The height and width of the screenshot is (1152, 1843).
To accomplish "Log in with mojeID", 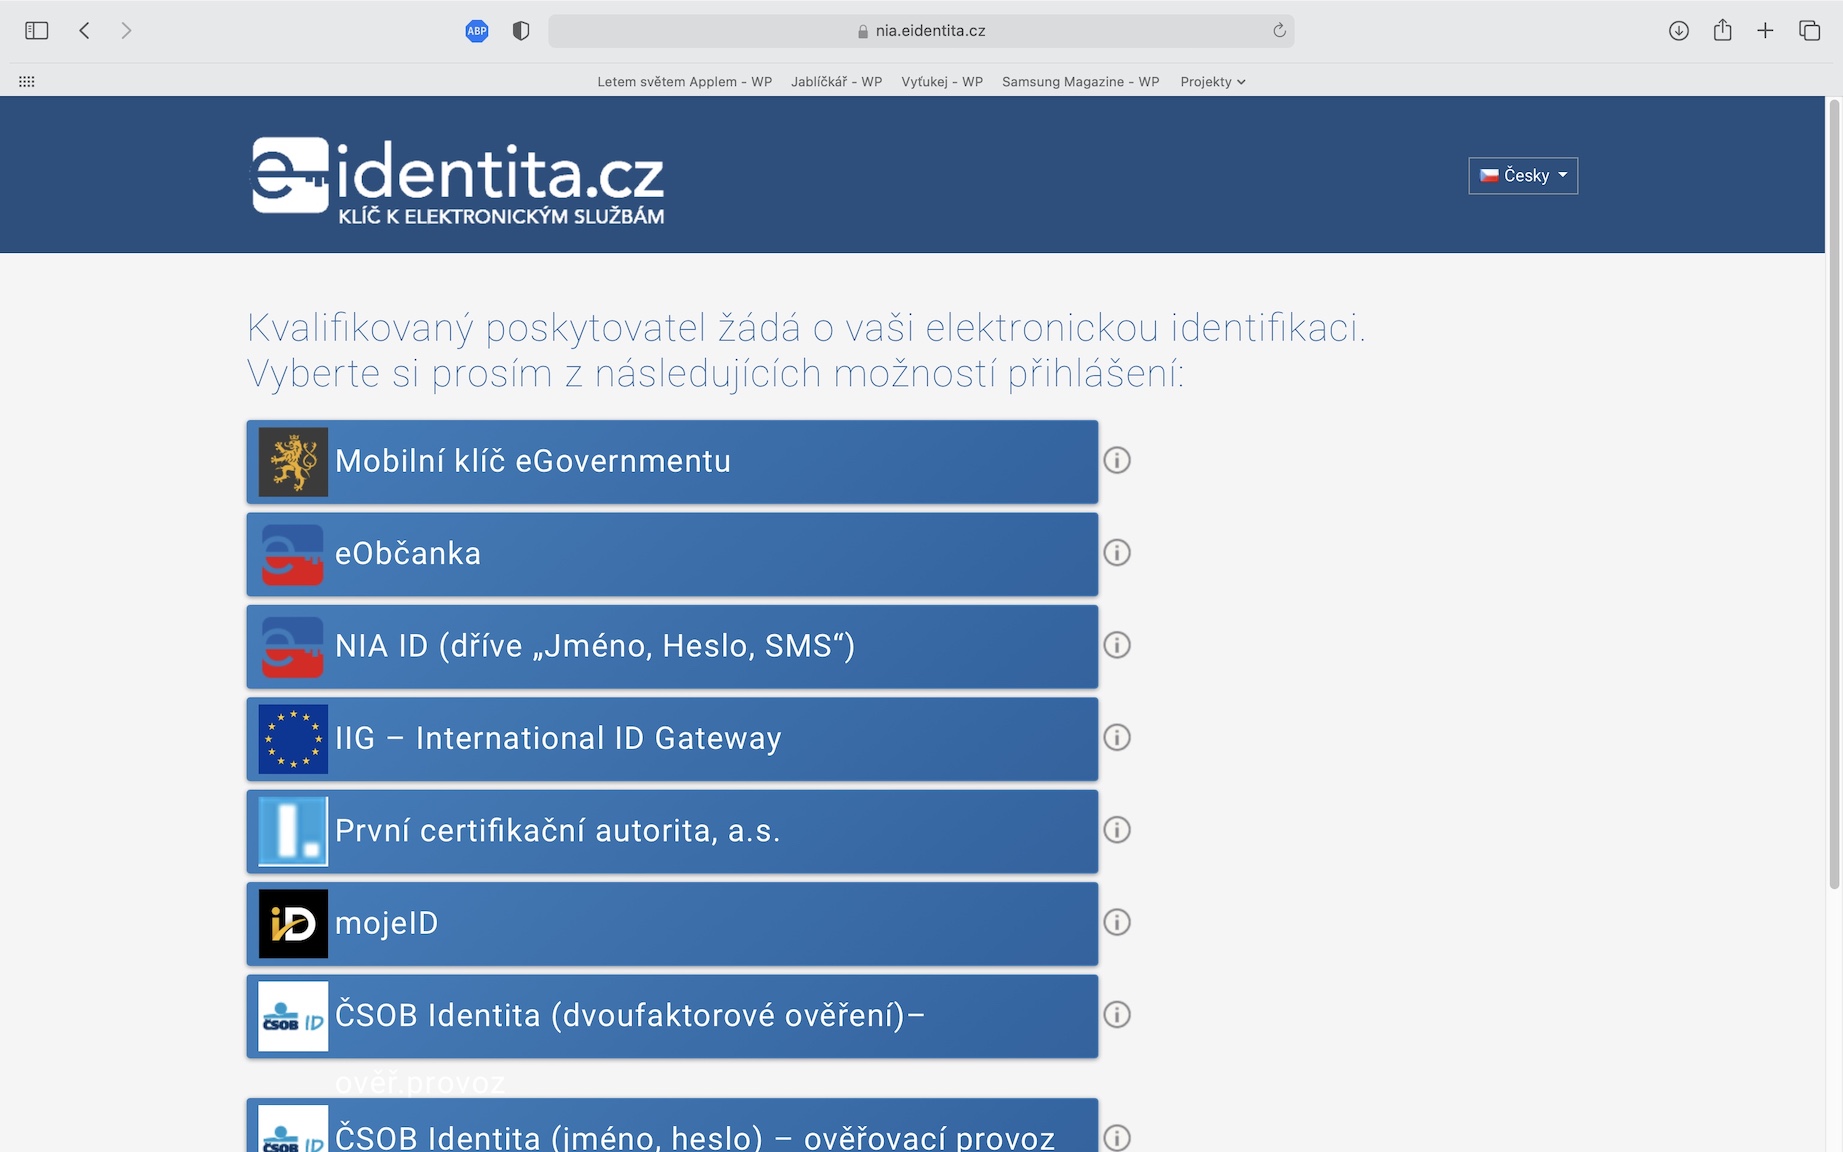I will [x=672, y=923].
